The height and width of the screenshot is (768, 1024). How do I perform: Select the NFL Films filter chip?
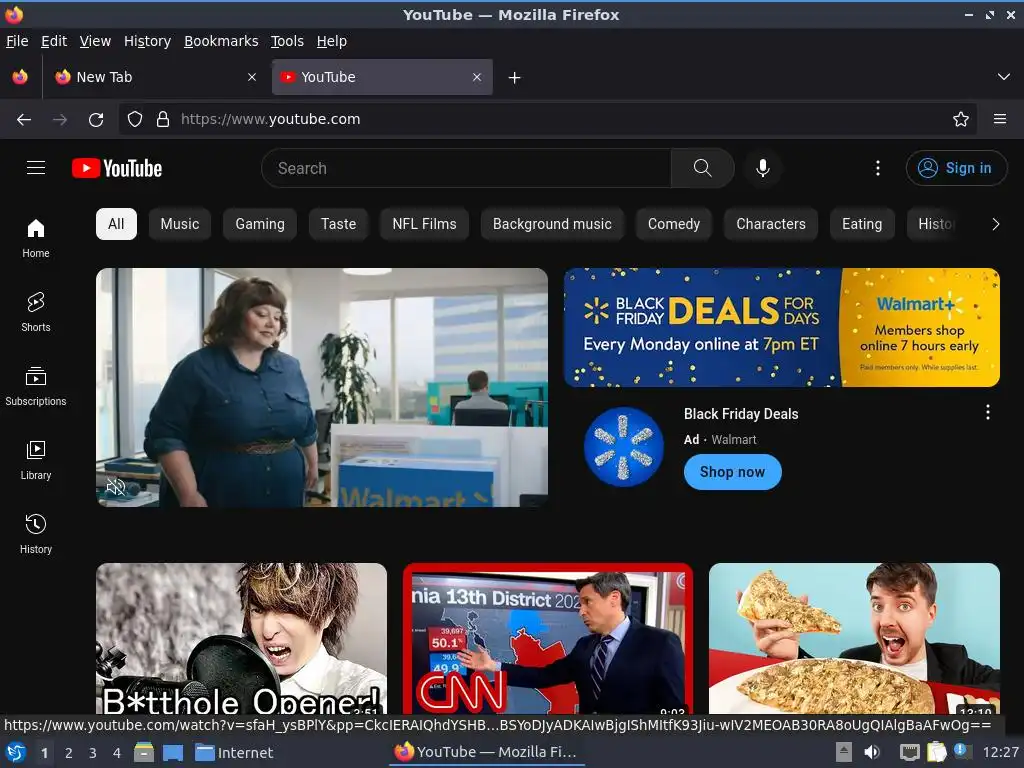coord(424,224)
